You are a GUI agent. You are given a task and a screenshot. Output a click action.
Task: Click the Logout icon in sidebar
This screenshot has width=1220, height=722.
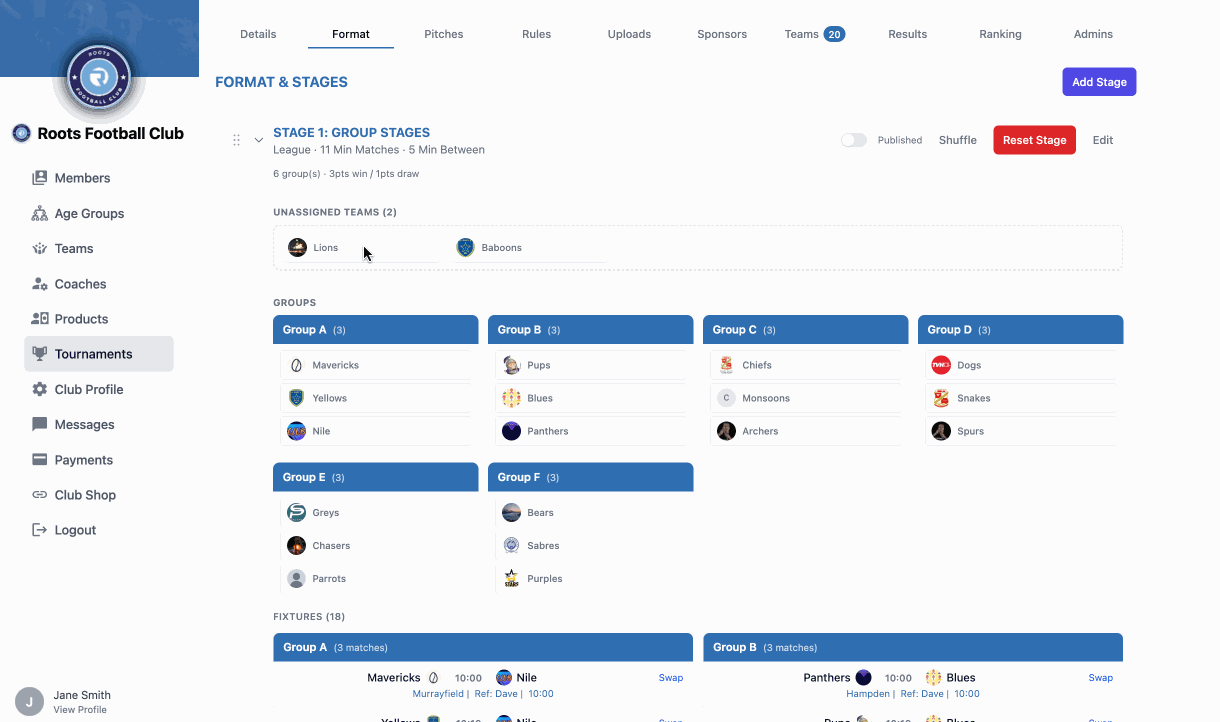tap(40, 530)
